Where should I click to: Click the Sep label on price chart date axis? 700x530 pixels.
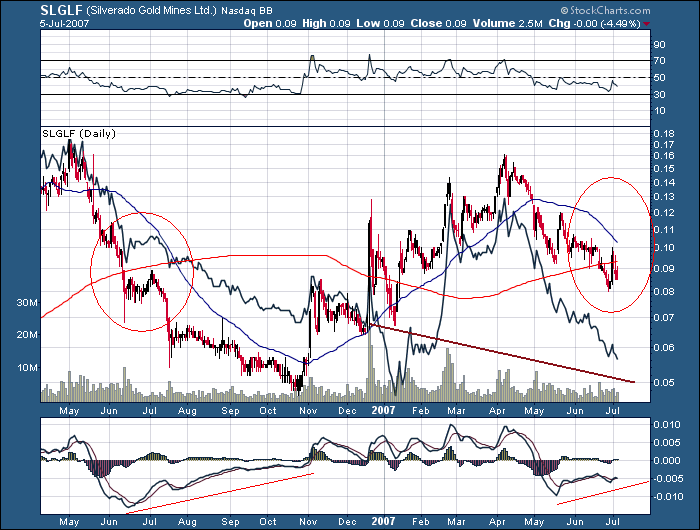(230, 411)
